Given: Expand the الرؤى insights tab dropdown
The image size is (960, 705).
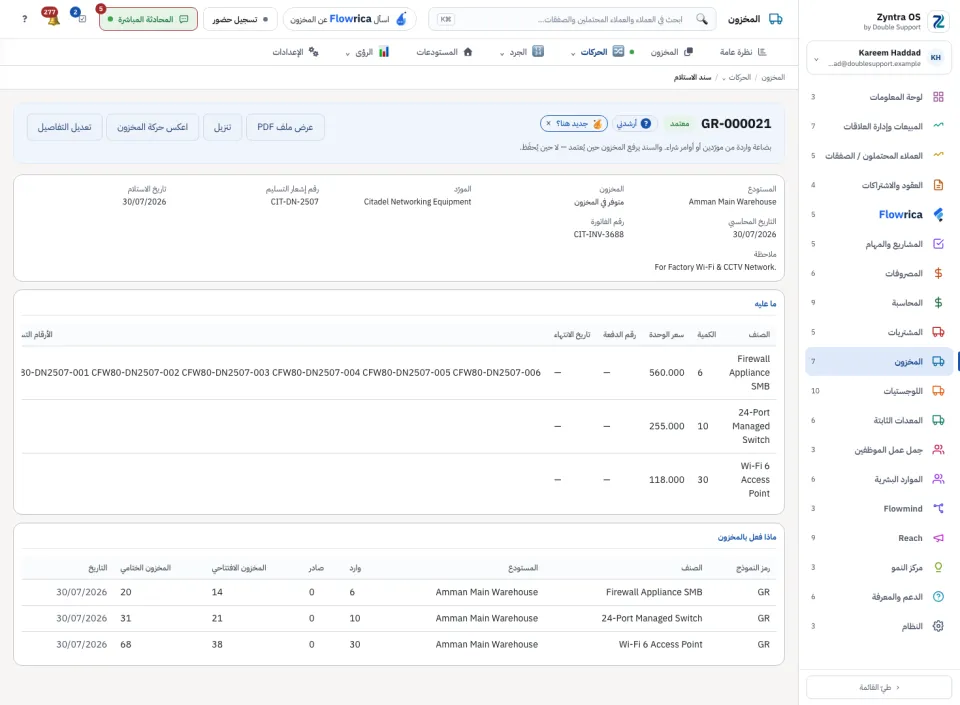Looking at the screenshot, I should (348, 53).
